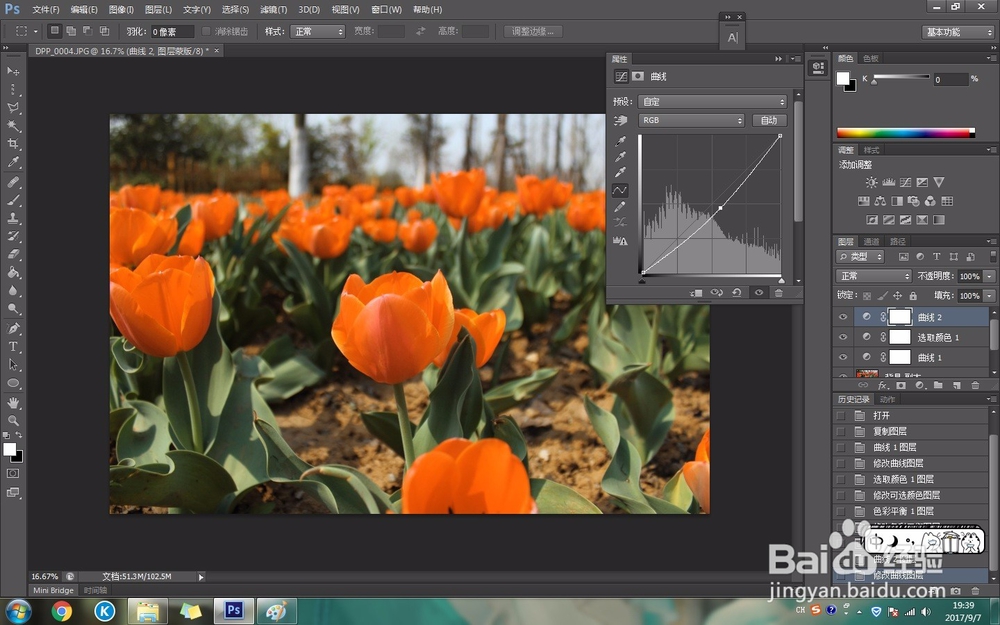The width and height of the screenshot is (1000, 625).
Task: Select the Clone Stamp tool
Action: coord(13,217)
